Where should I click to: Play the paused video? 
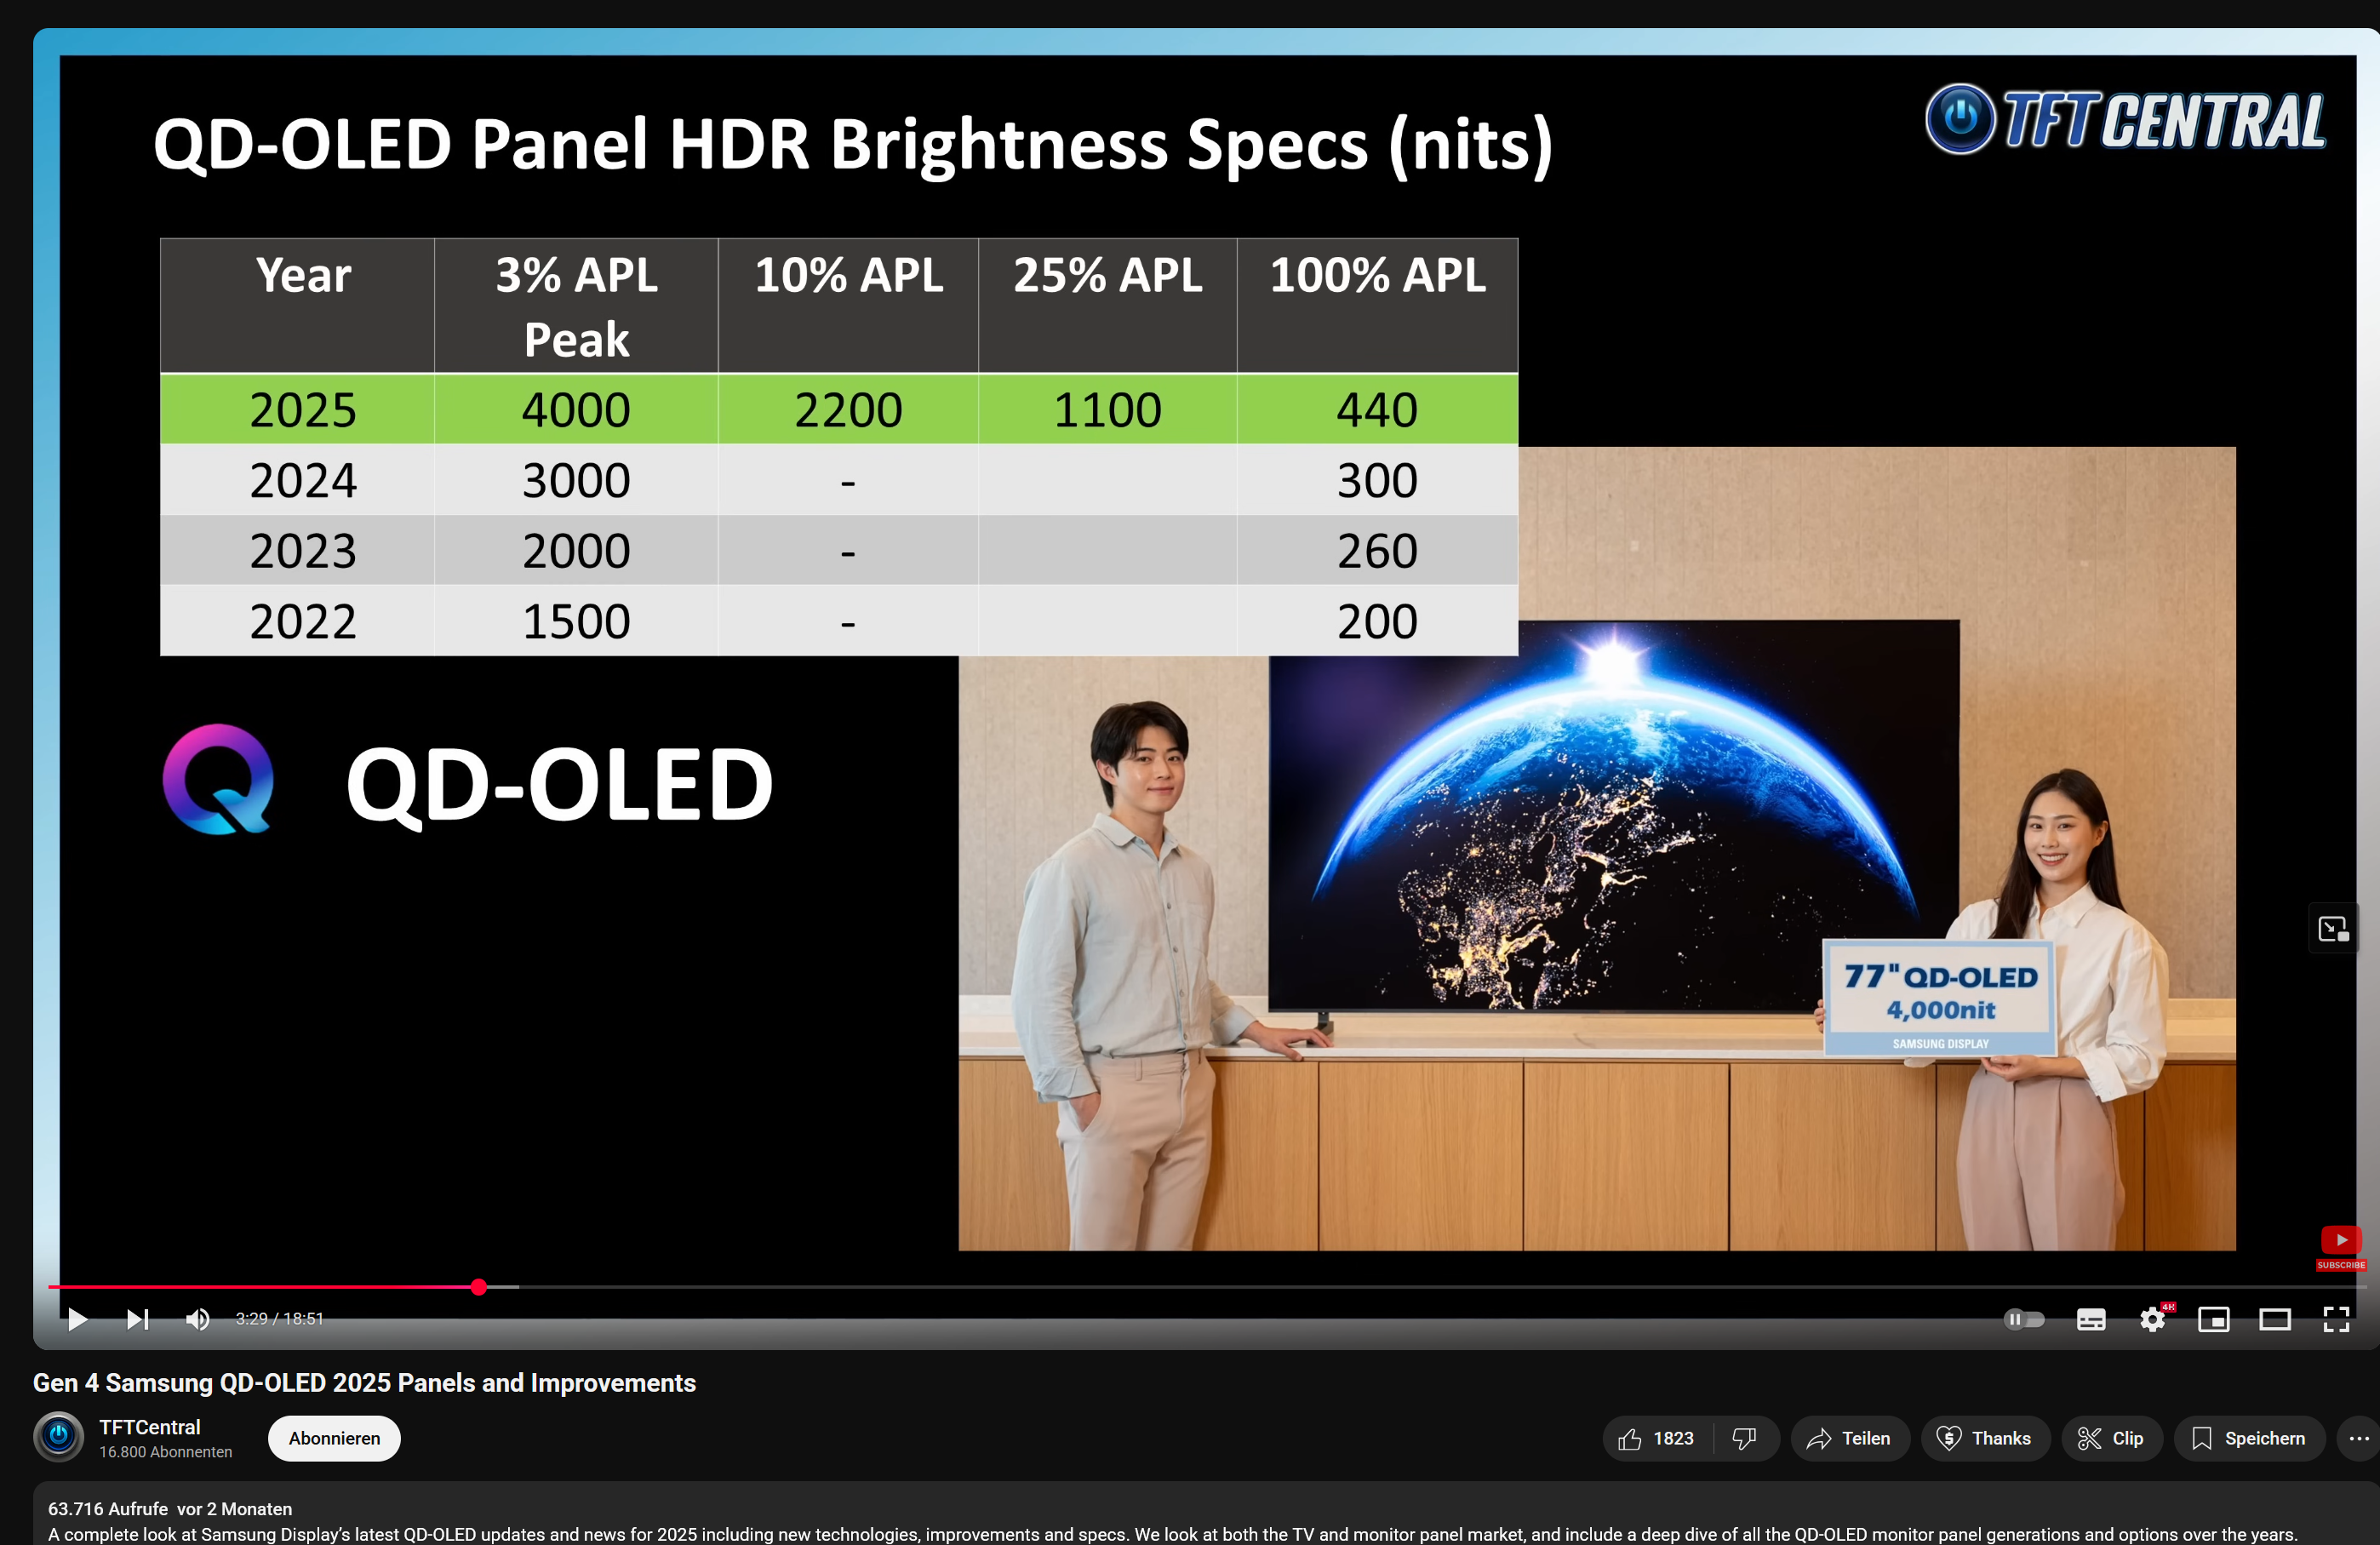(x=77, y=1319)
